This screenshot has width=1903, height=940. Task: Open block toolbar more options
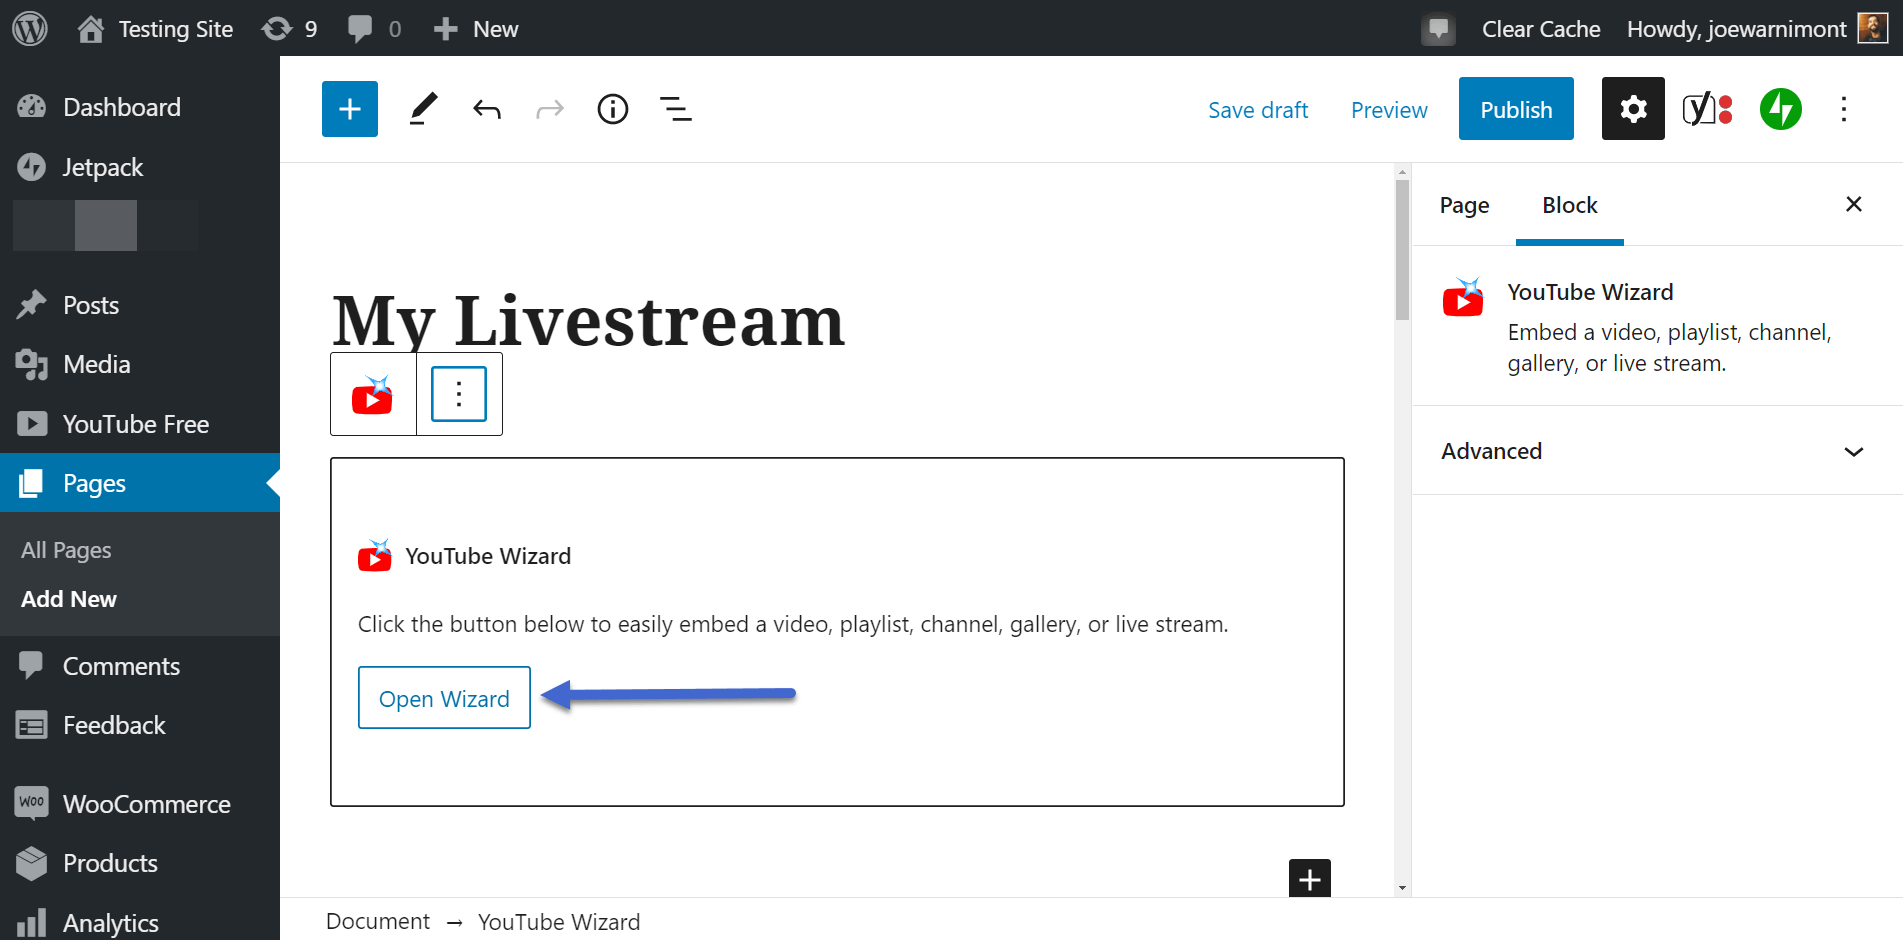(459, 394)
